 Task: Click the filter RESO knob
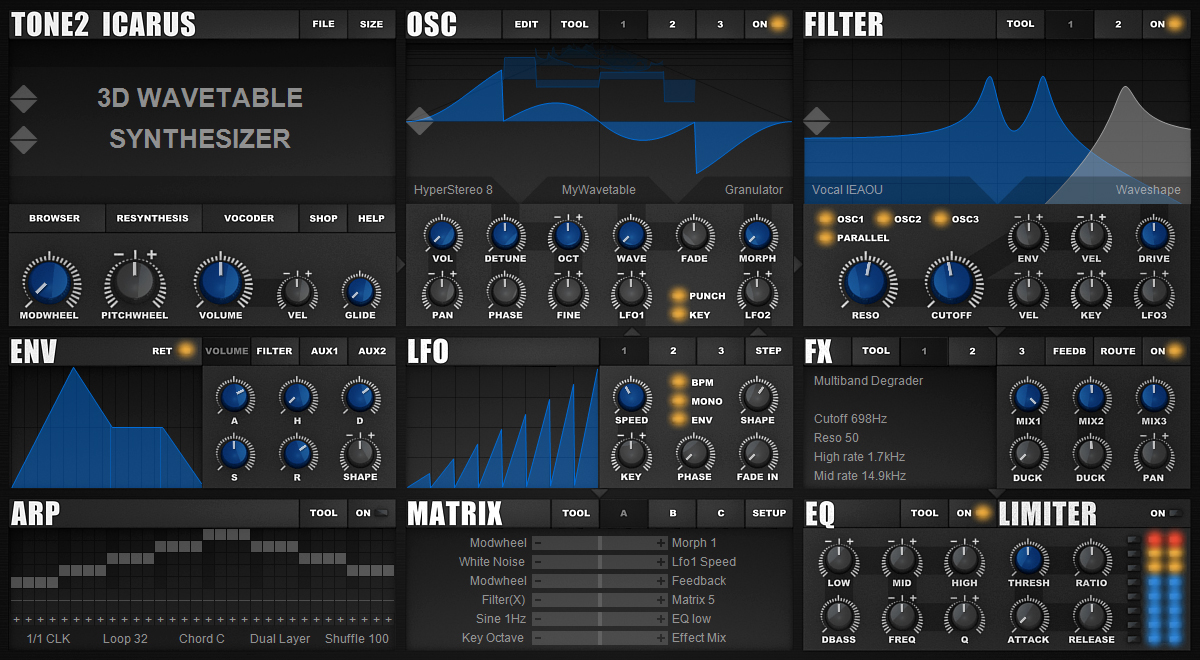tap(865, 282)
